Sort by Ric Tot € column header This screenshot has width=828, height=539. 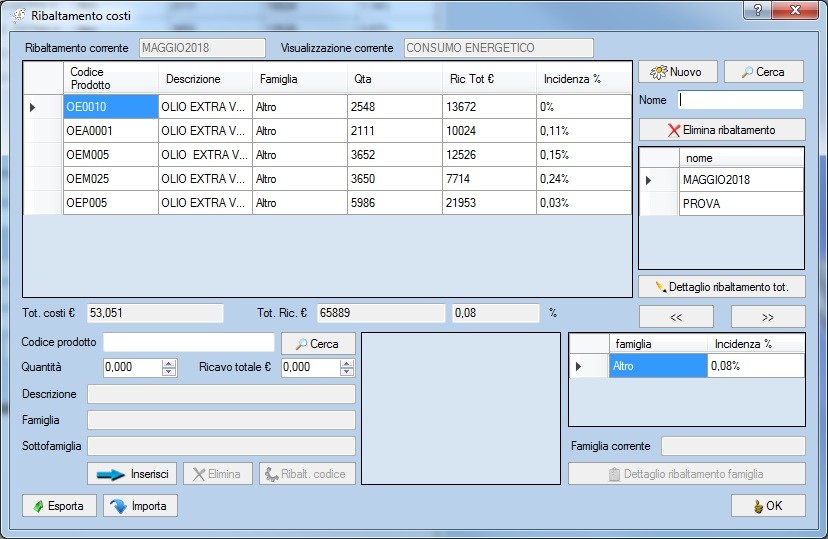(489, 78)
